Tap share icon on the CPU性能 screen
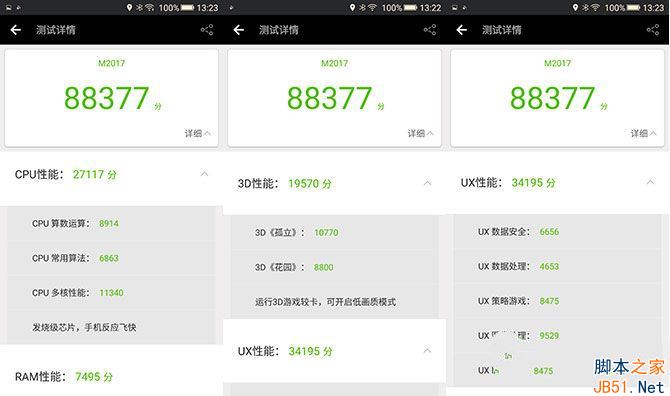This screenshot has width=670, height=396. (x=207, y=29)
